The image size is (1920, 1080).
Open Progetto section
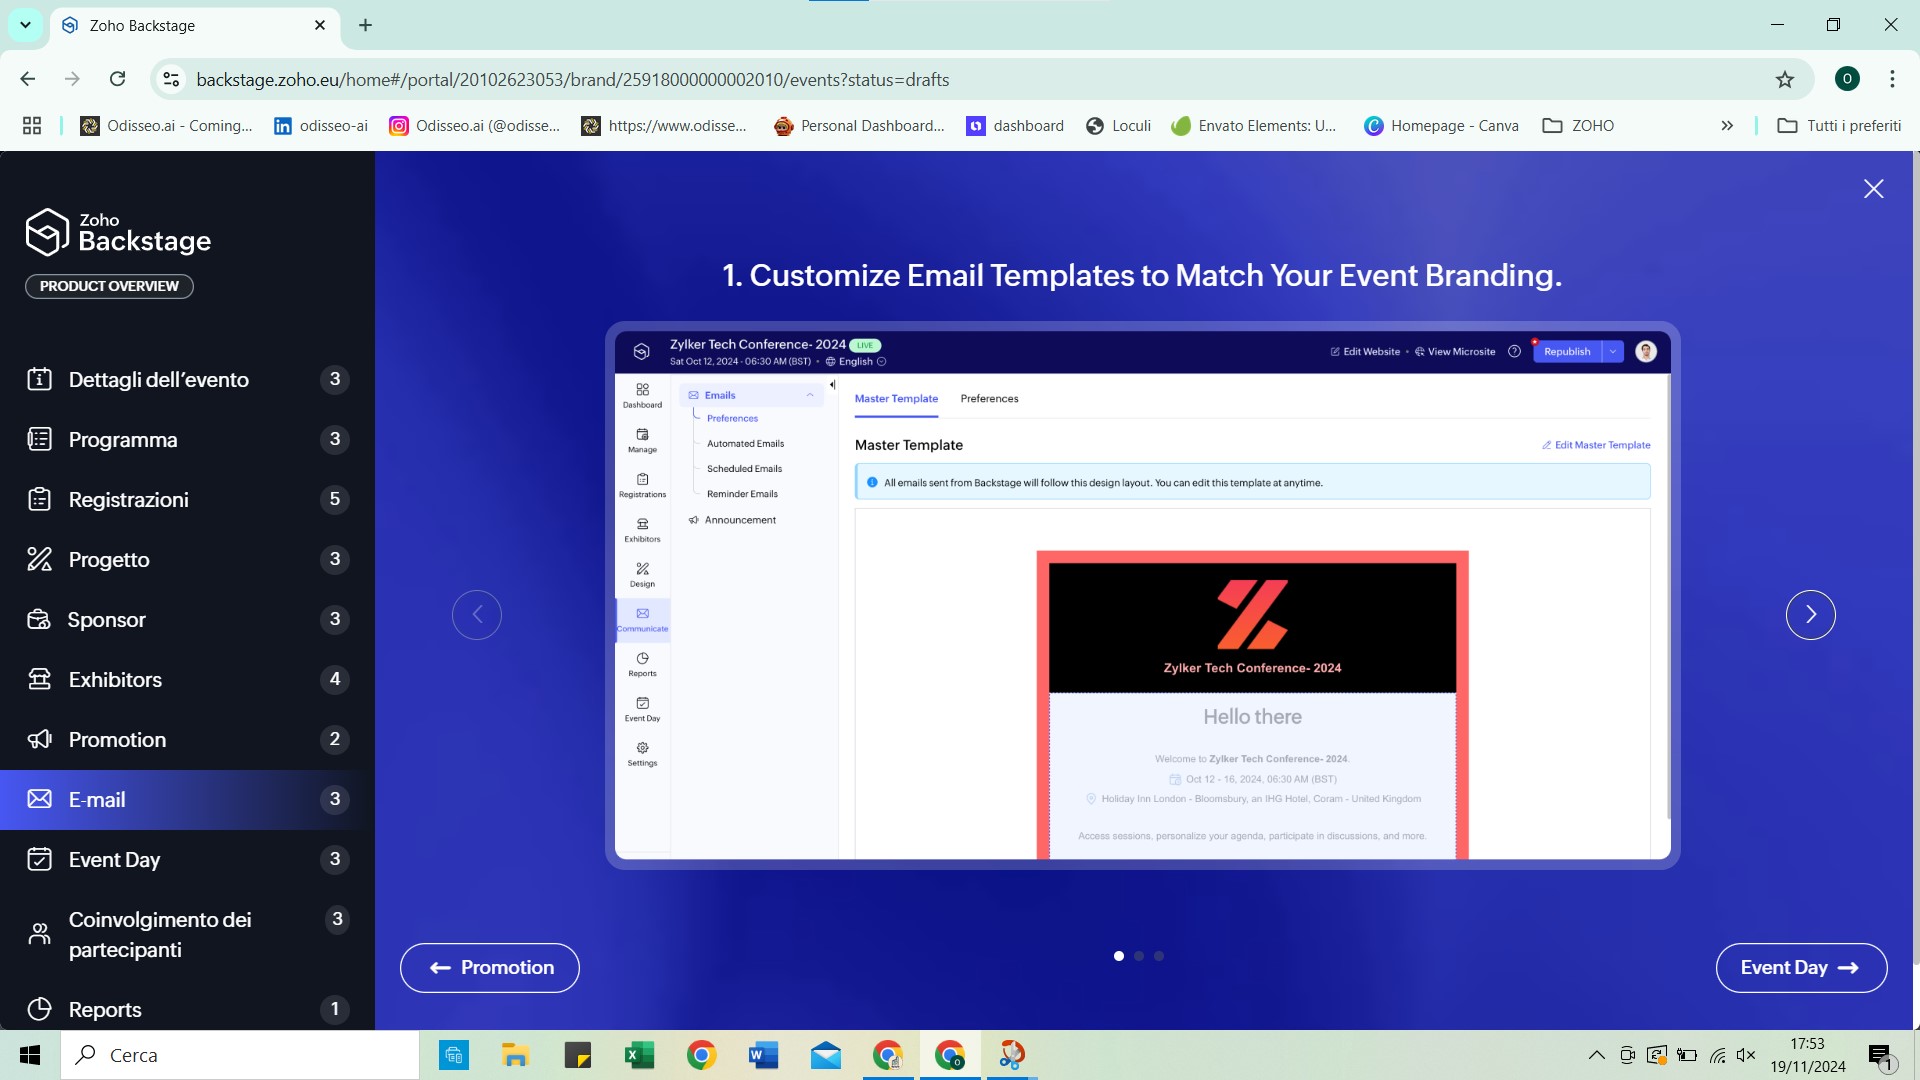click(187, 560)
